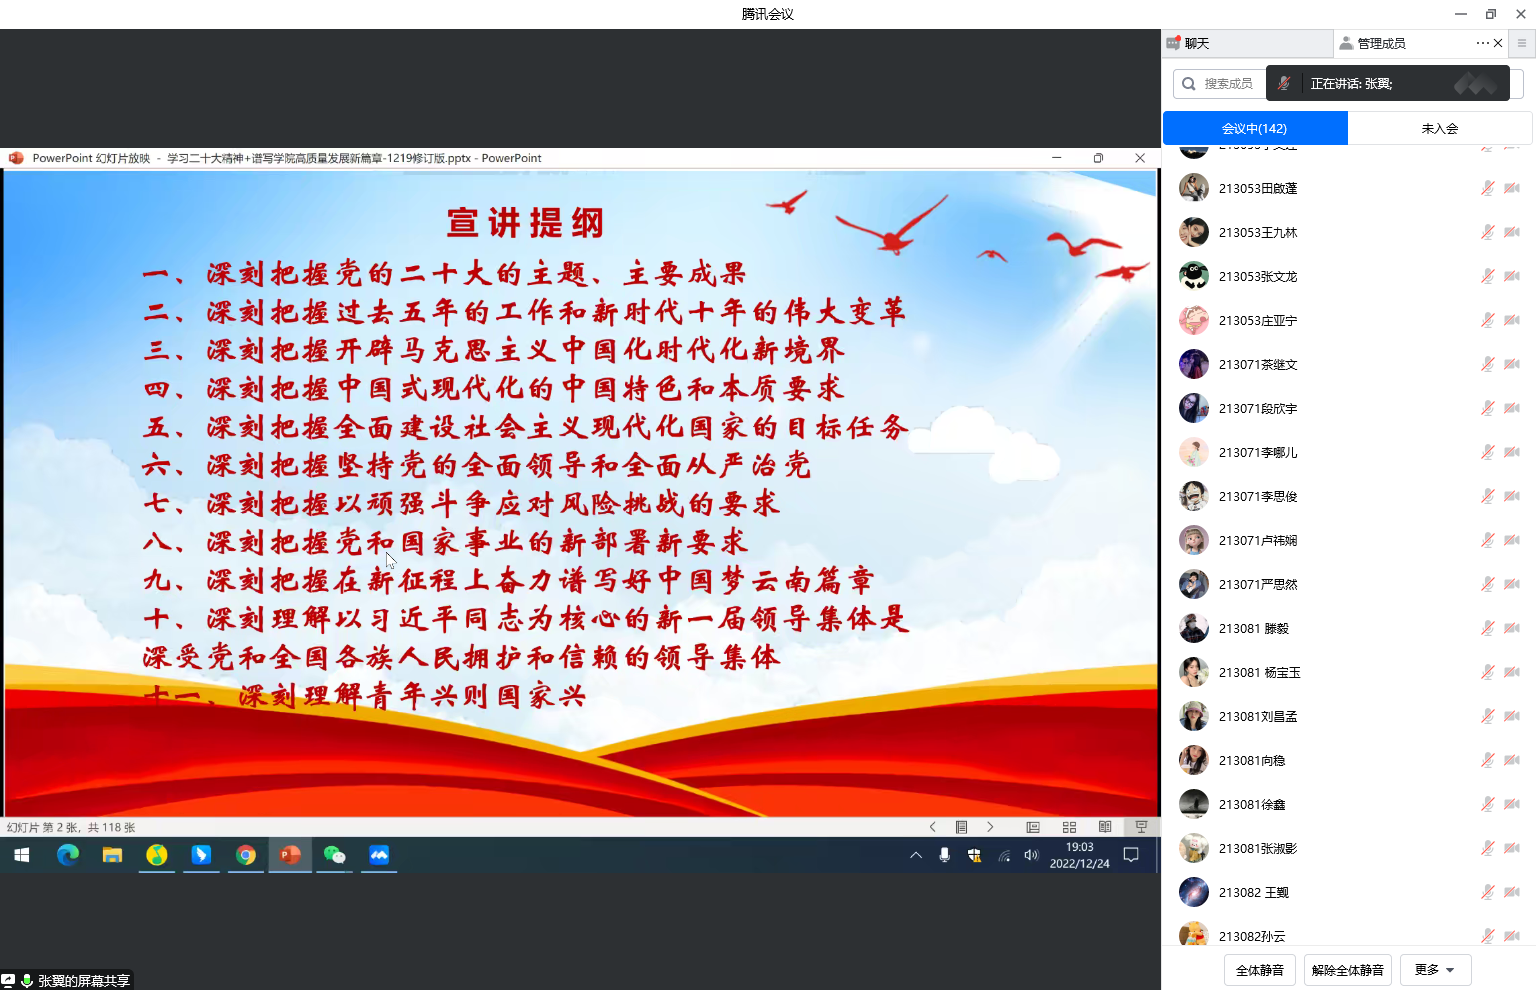Switch to the 未入会 tab
The height and width of the screenshot is (990, 1536).
[x=1440, y=128]
